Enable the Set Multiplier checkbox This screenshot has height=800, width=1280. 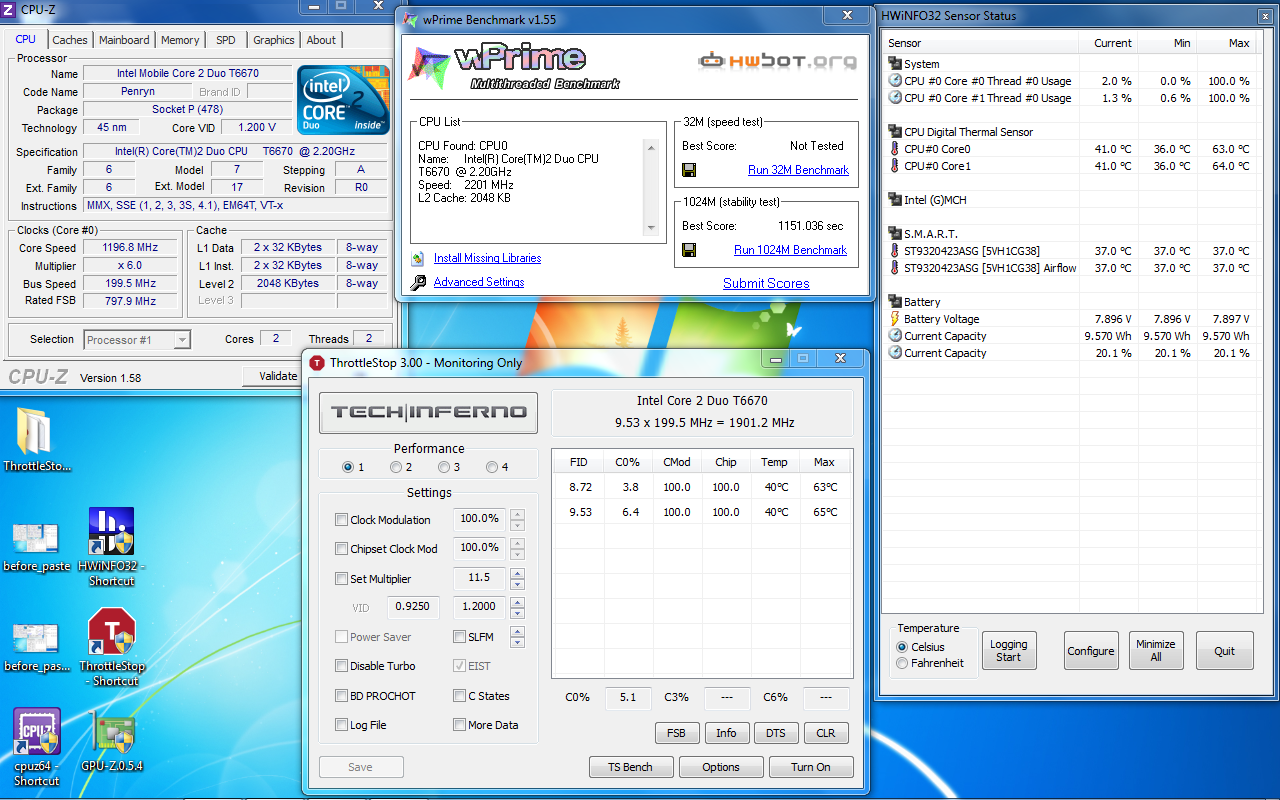click(x=341, y=579)
